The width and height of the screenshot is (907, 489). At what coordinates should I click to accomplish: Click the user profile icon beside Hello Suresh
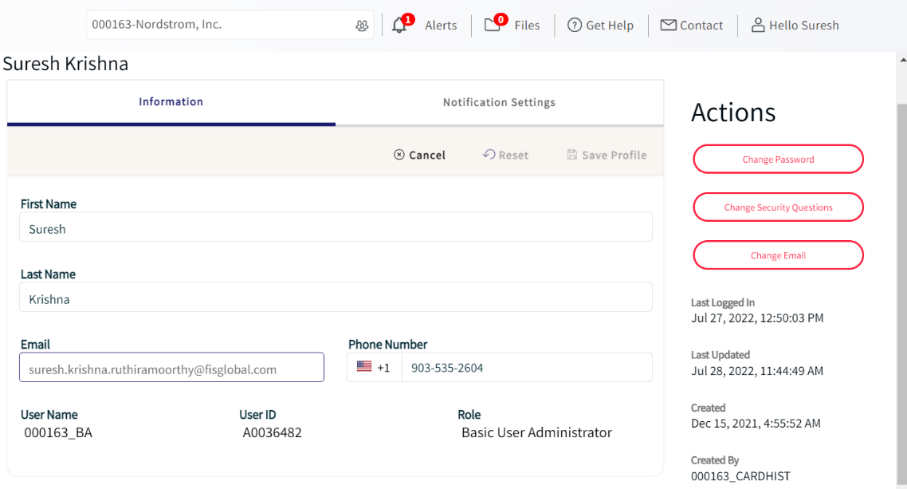tap(758, 25)
